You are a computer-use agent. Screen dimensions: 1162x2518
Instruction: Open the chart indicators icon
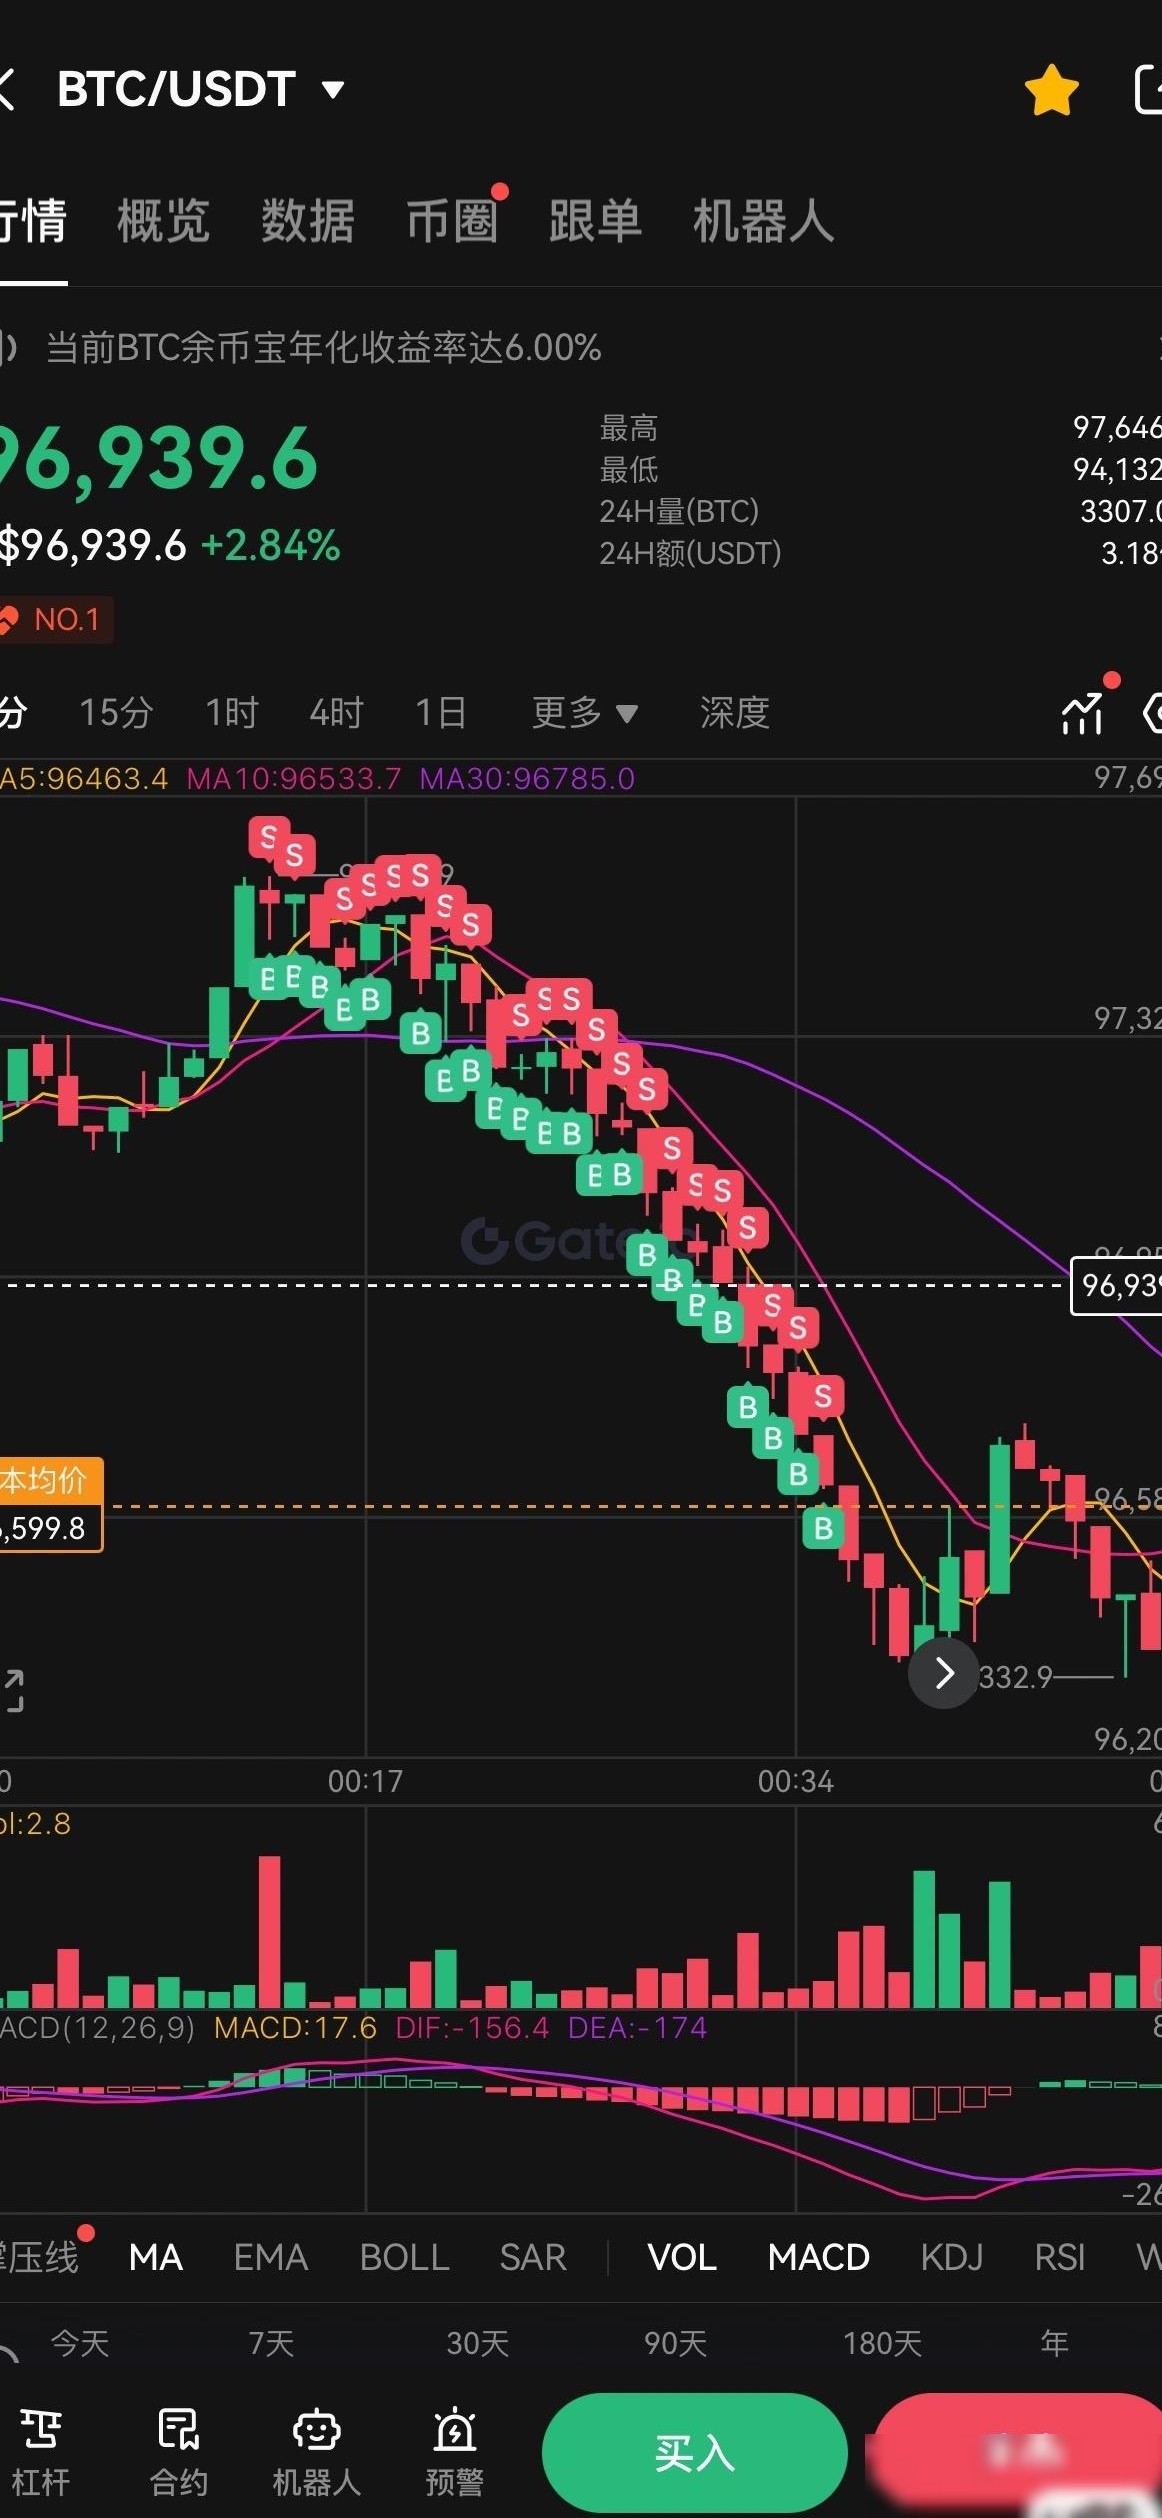1083,713
